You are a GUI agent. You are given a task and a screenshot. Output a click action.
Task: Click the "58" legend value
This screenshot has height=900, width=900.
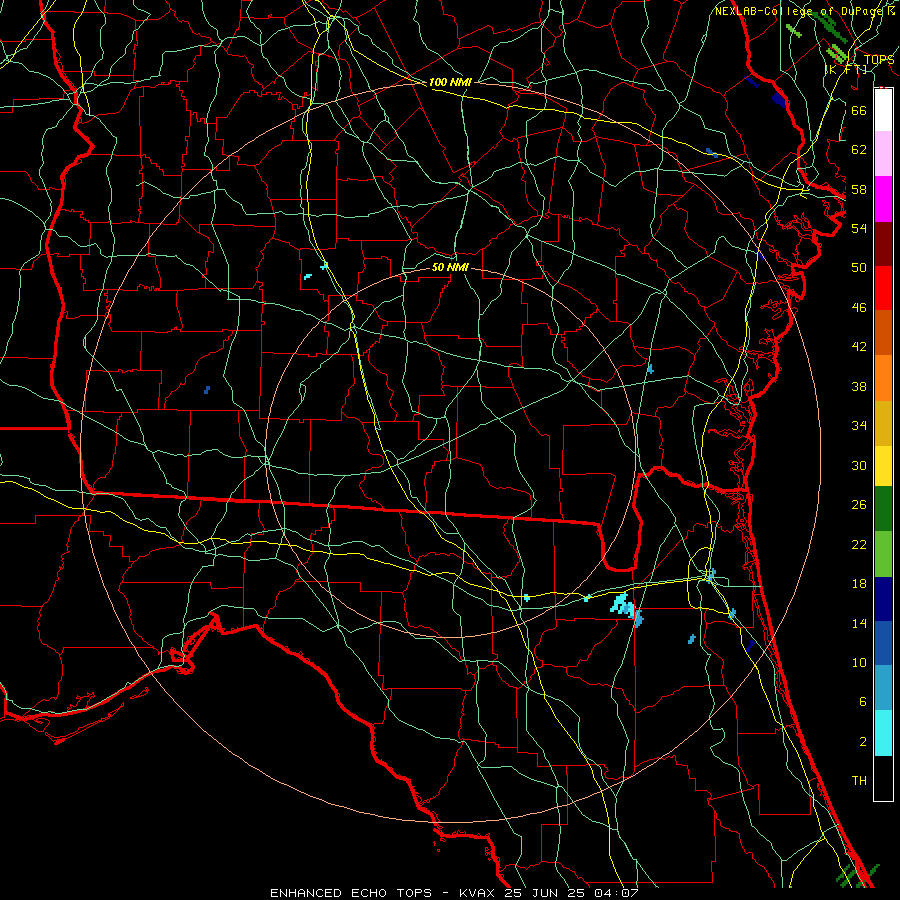[859, 189]
